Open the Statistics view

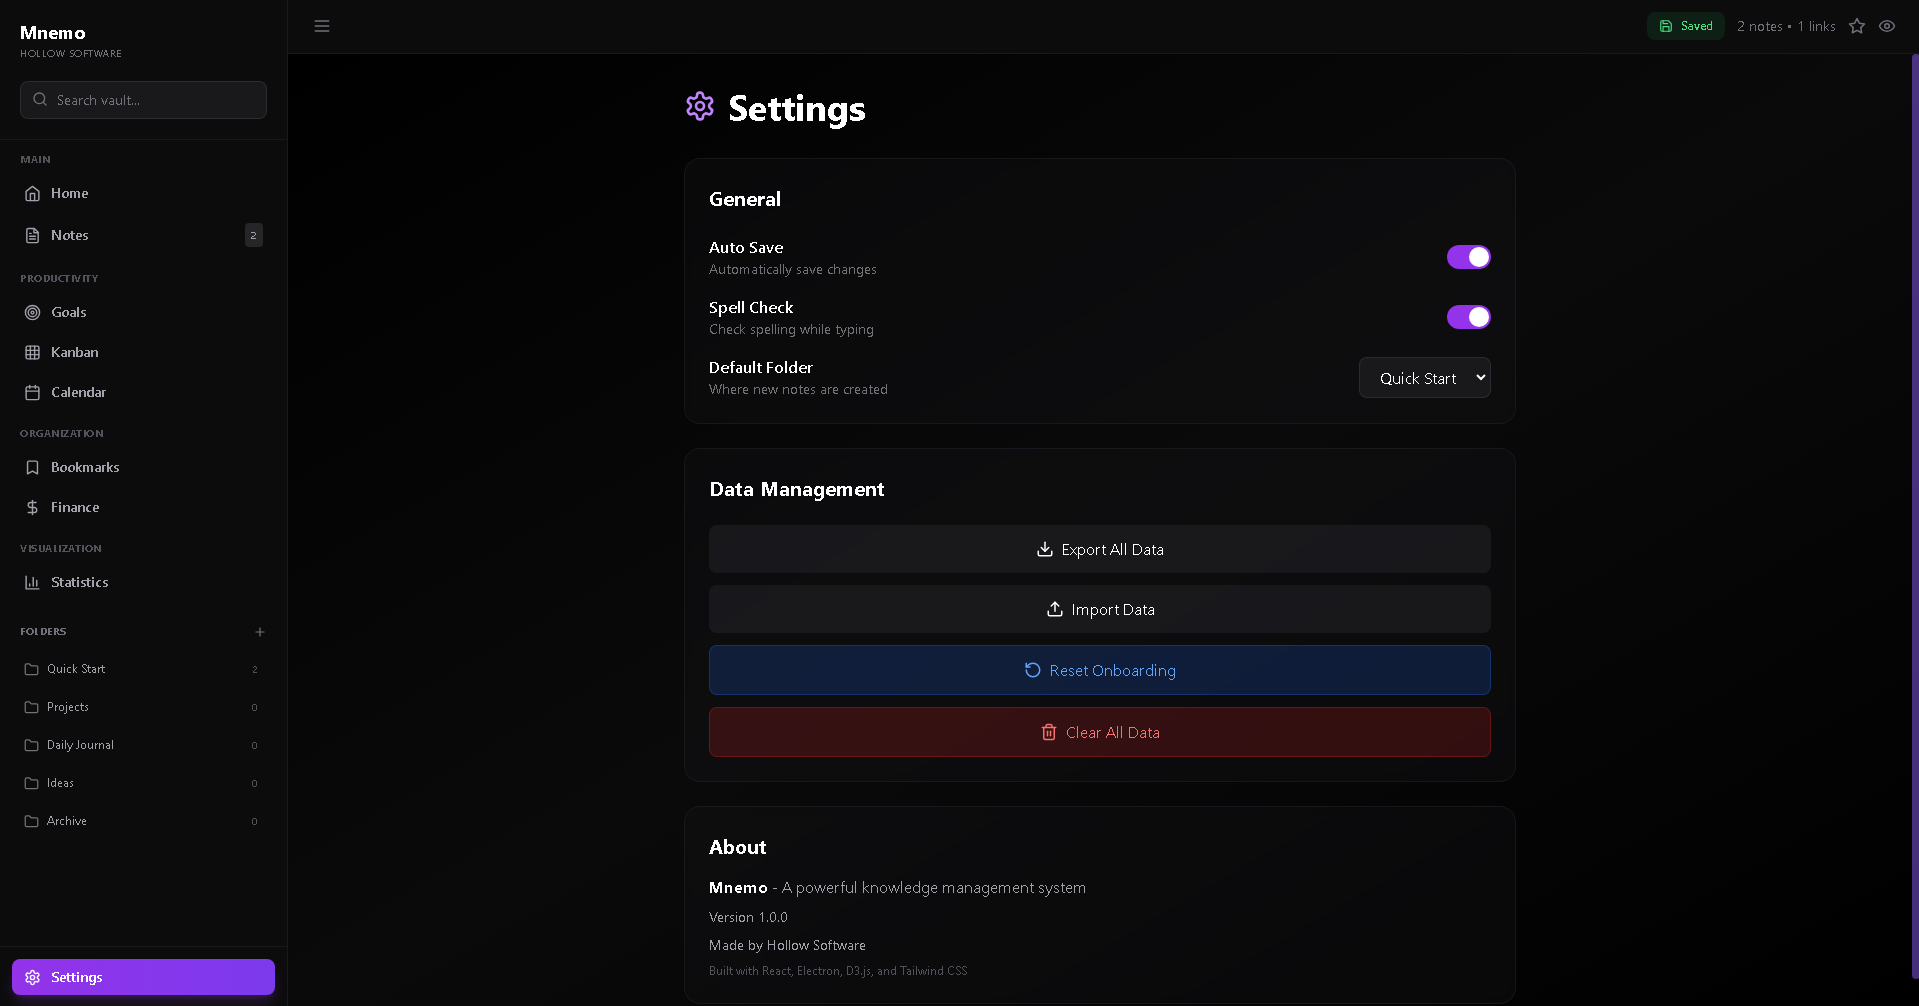pyautogui.click(x=79, y=582)
